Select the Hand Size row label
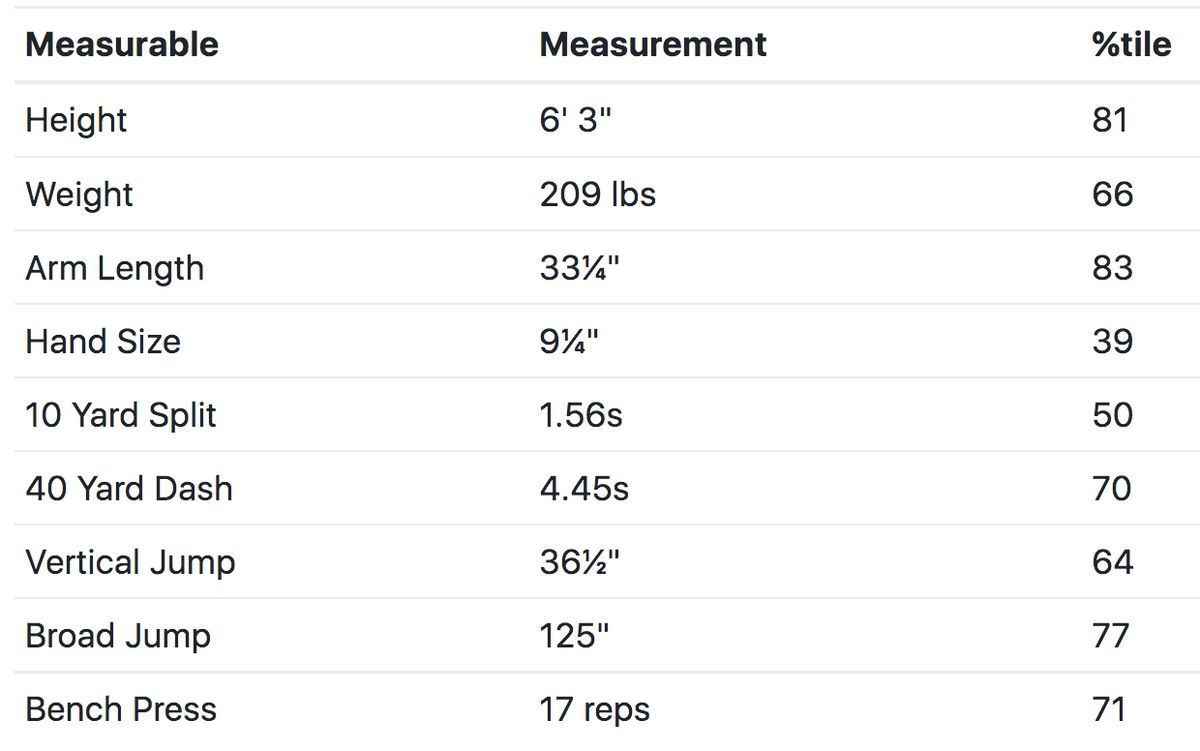The image size is (1200, 751). (103, 342)
